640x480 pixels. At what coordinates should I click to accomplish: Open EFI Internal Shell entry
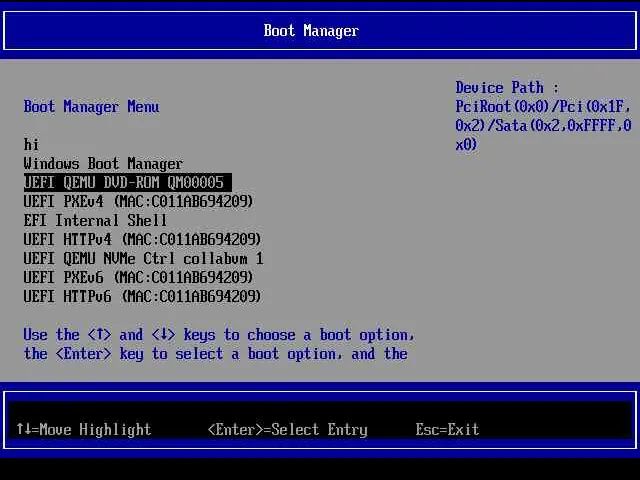(95, 220)
